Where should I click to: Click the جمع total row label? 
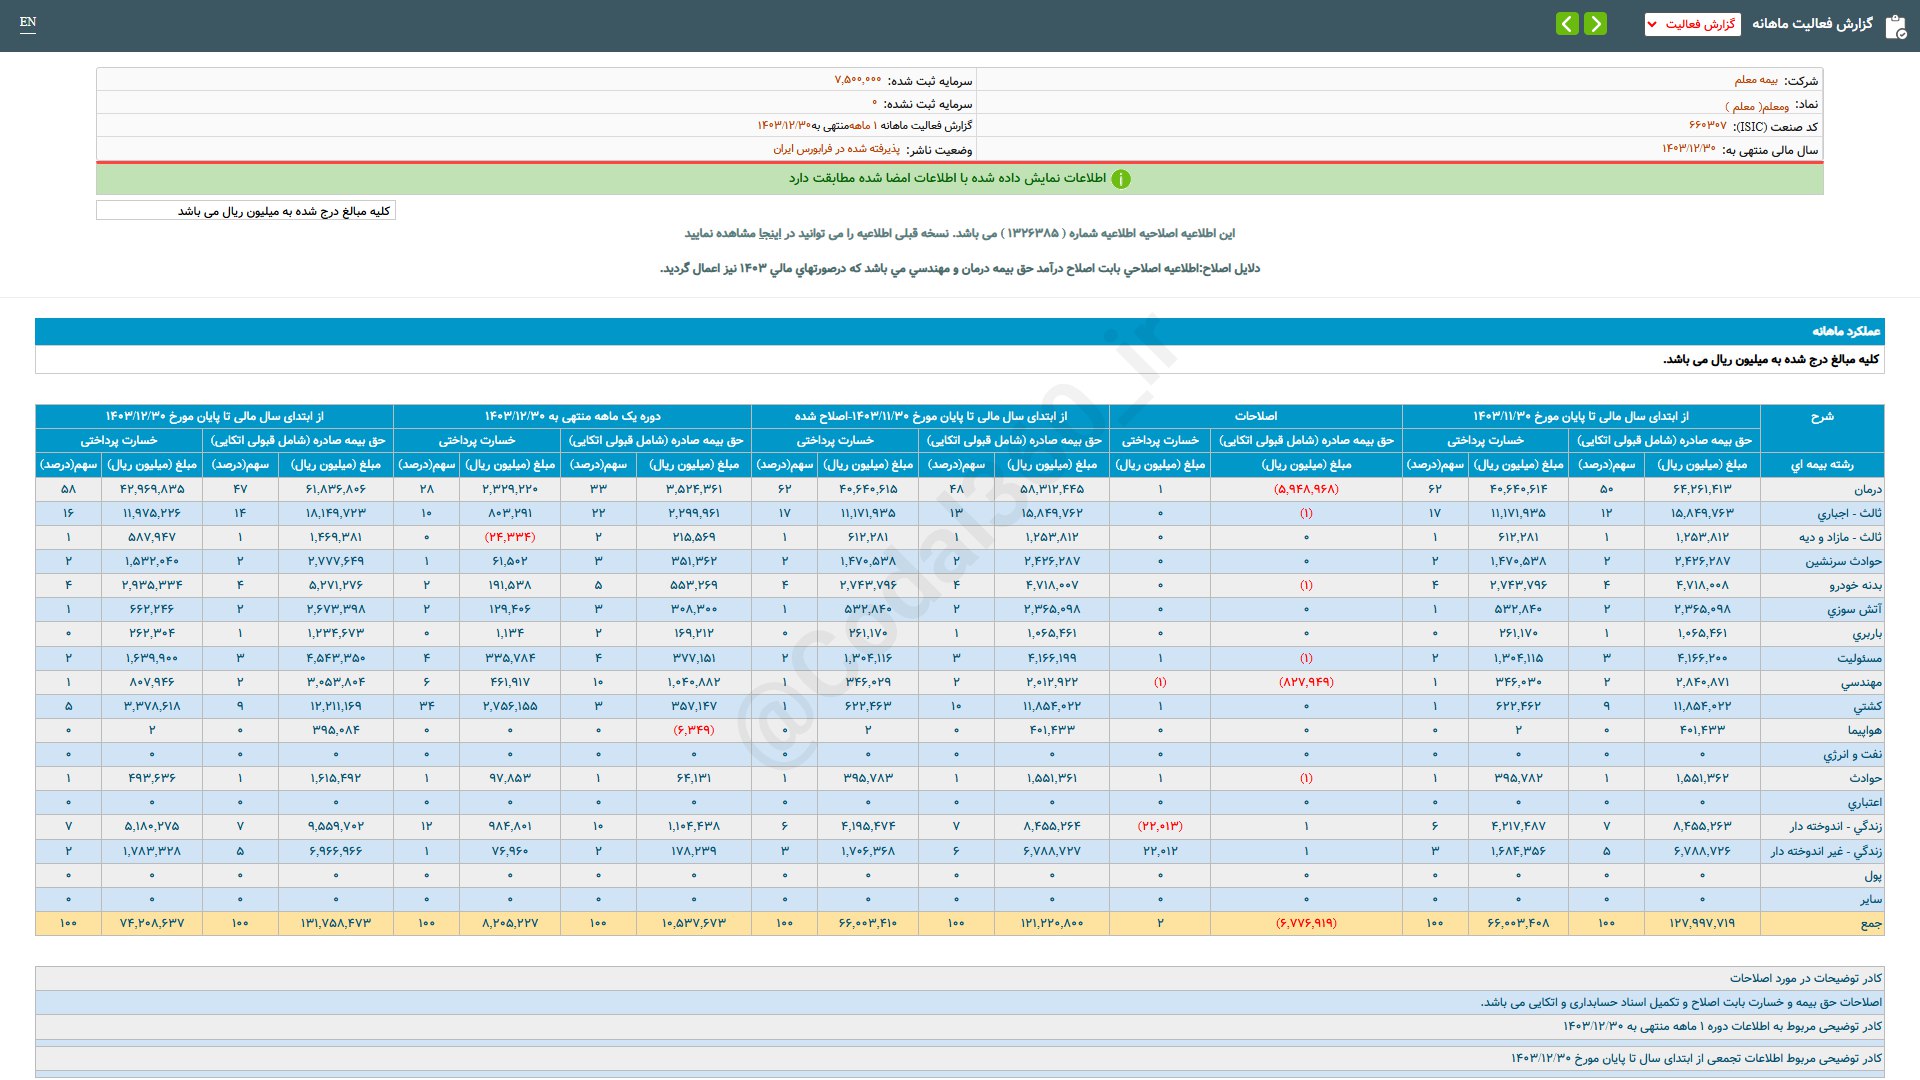[x=1871, y=923]
